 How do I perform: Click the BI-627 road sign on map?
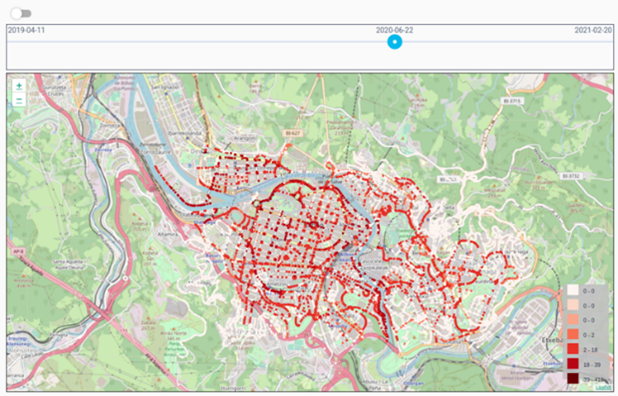[x=292, y=133]
